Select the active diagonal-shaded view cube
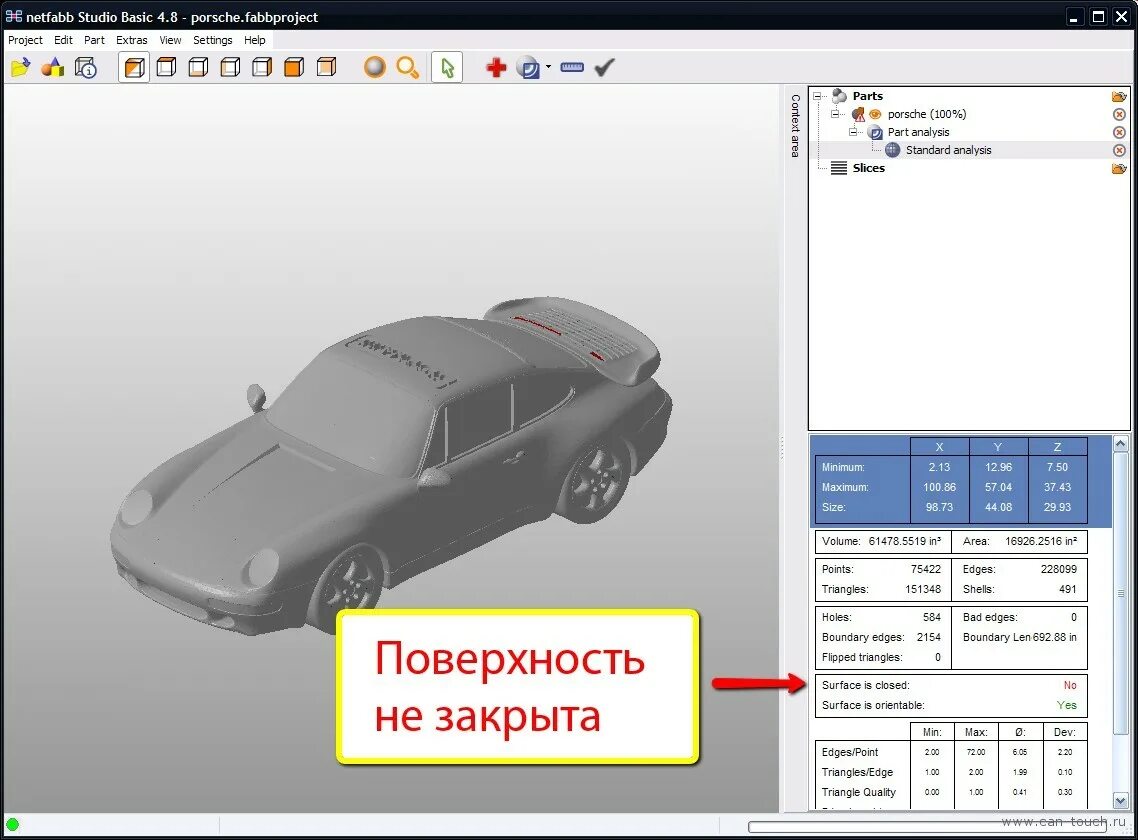Viewport: 1138px width, 840px height. 134,68
